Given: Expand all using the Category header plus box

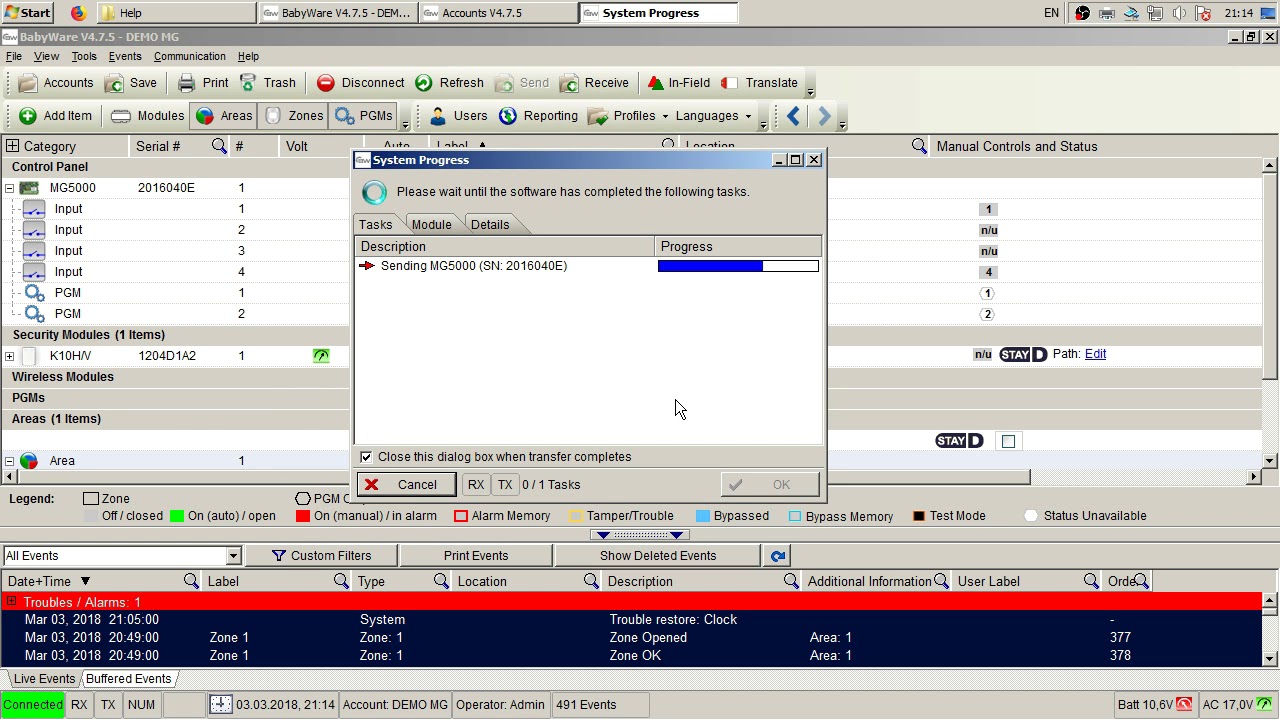Looking at the screenshot, I should (x=12, y=146).
